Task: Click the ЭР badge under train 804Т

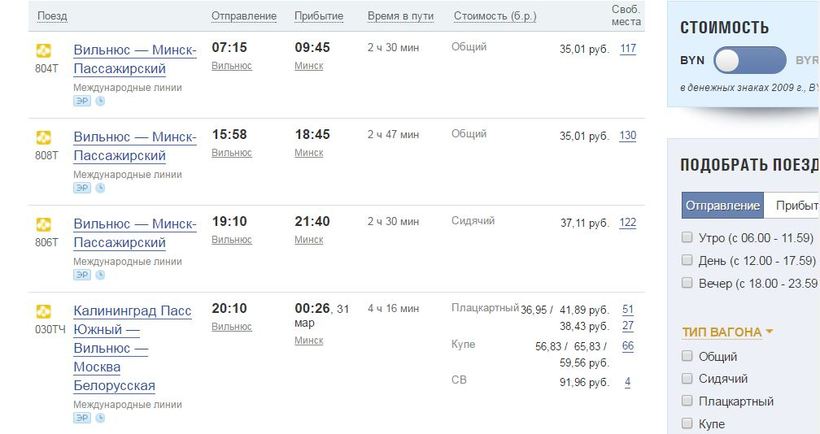Action: [82, 101]
